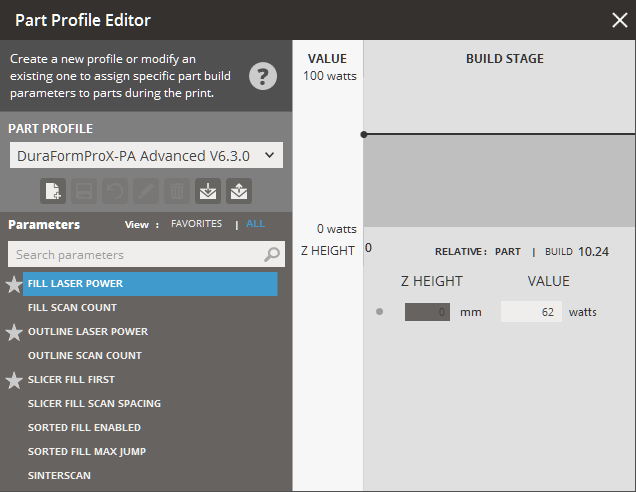Toggle favorite star for Outline Laser Power

pos(14,332)
